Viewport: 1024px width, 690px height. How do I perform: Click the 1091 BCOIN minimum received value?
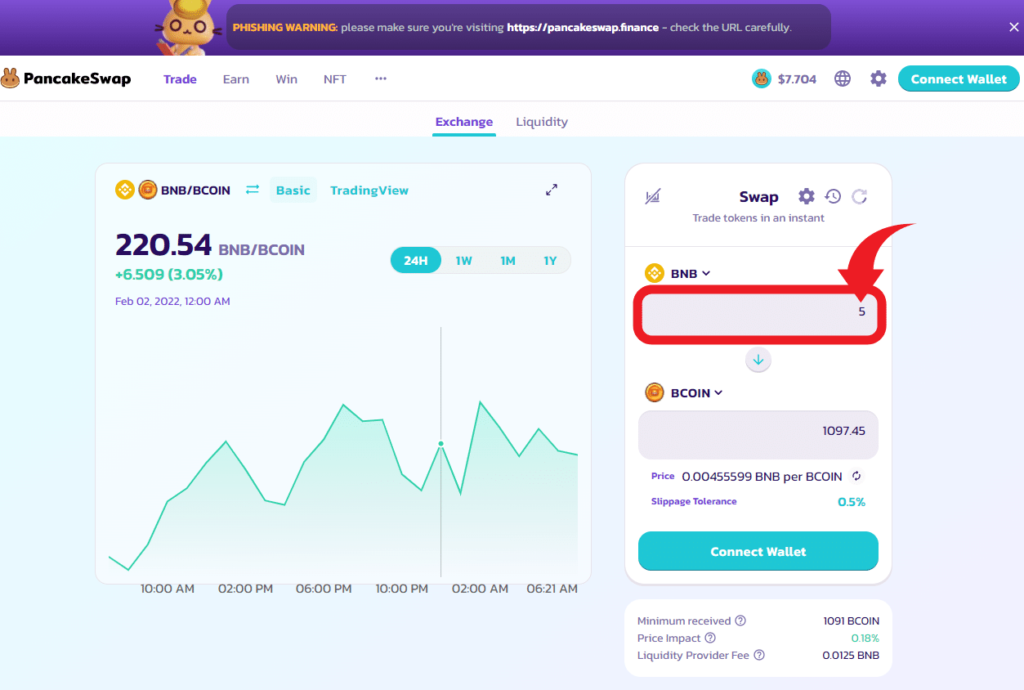[851, 621]
